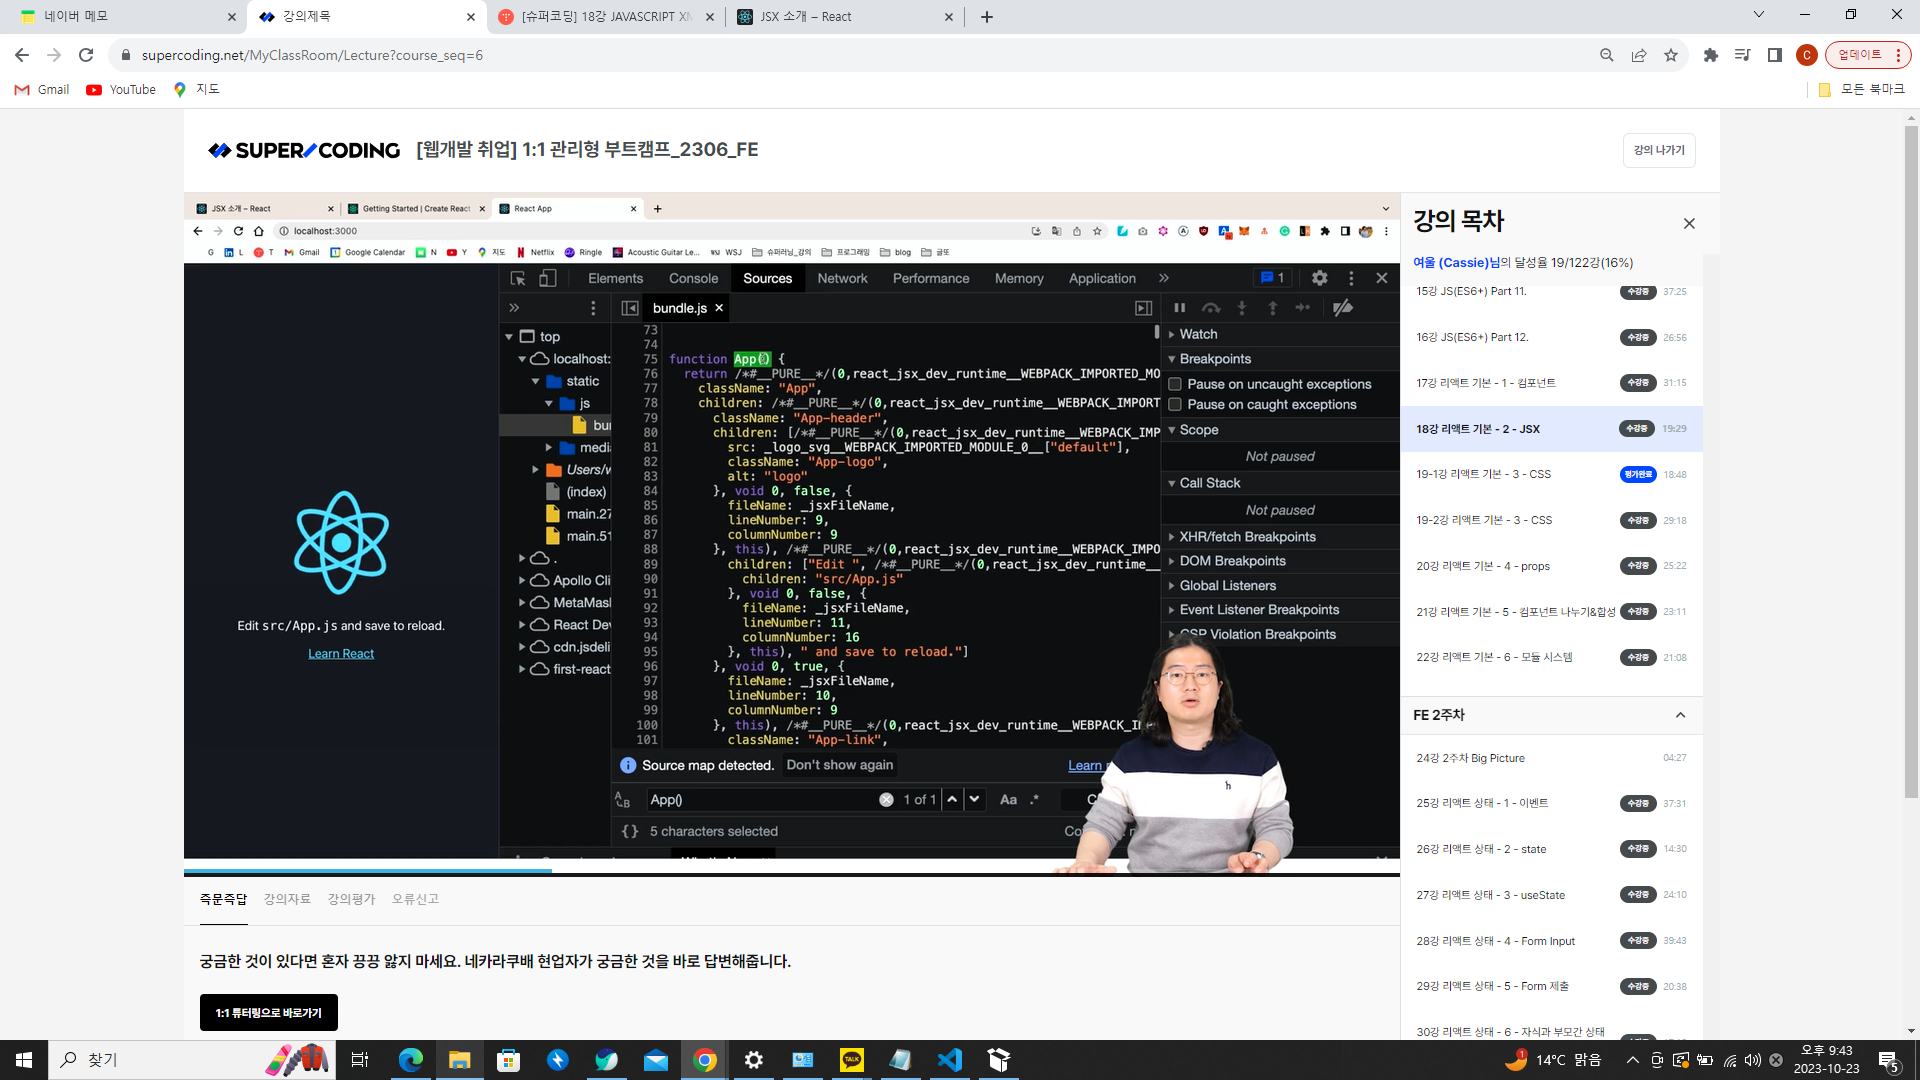This screenshot has height=1080, width=1920.
Task: Click the DevTools issues counter badge
Action: (1272, 278)
